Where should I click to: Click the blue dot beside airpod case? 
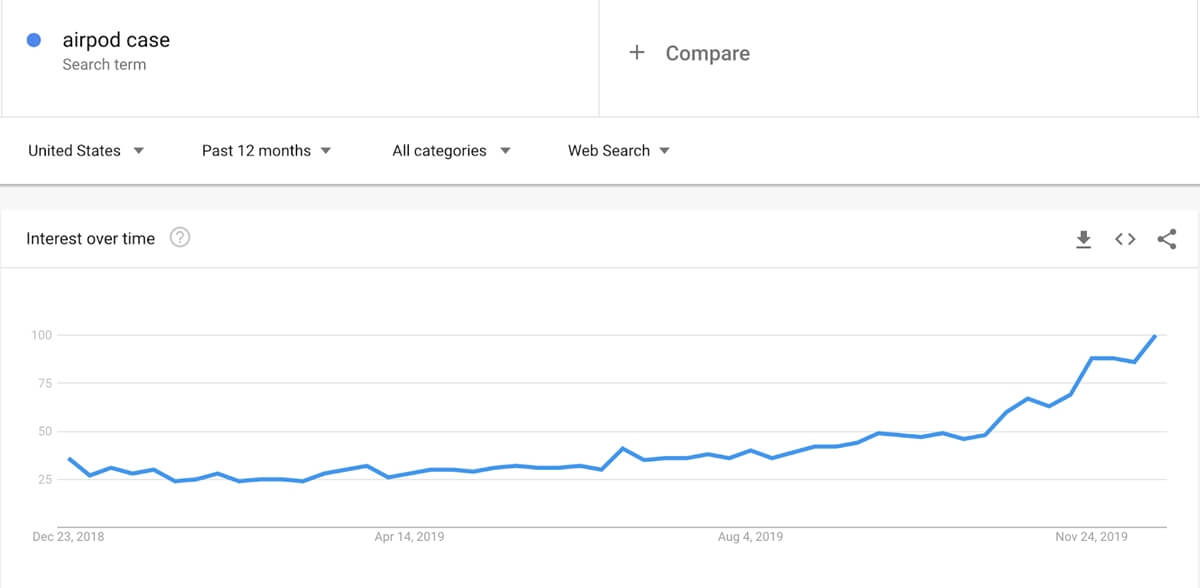pyautogui.click(x=34, y=40)
